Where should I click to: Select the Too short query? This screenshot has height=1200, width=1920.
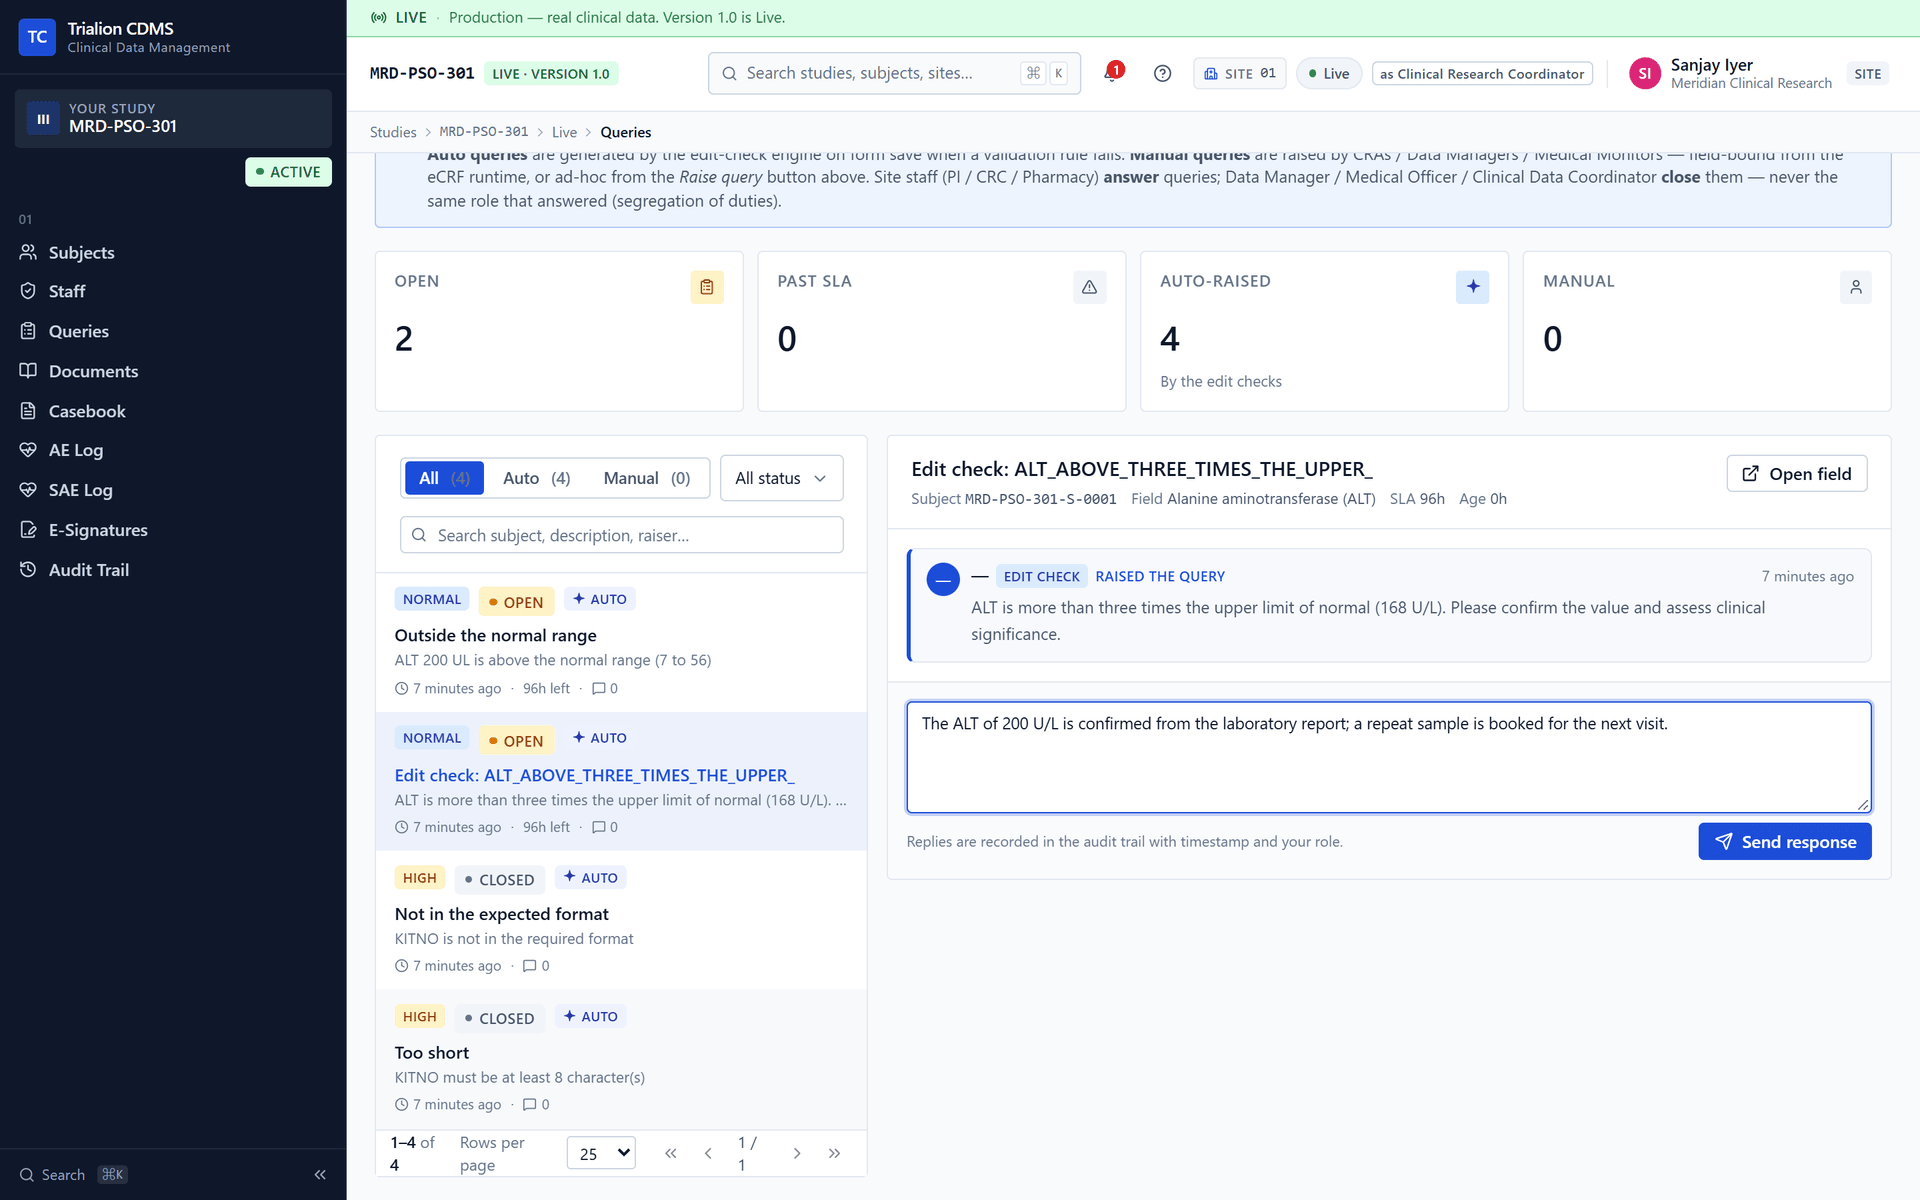pyautogui.click(x=620, y=1059)
